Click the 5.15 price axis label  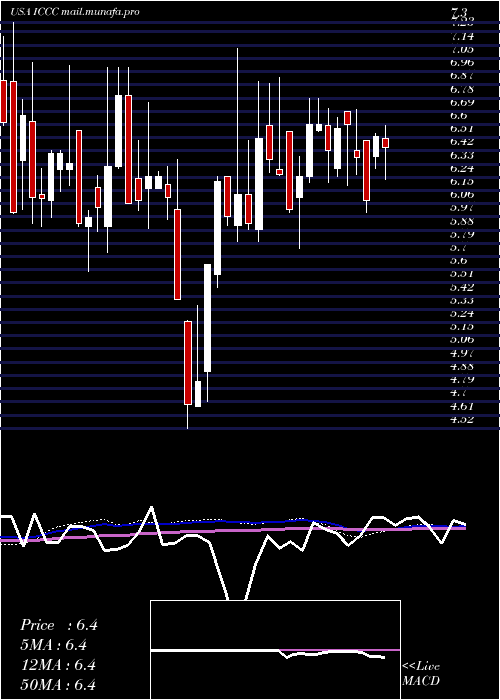[462, 326]
